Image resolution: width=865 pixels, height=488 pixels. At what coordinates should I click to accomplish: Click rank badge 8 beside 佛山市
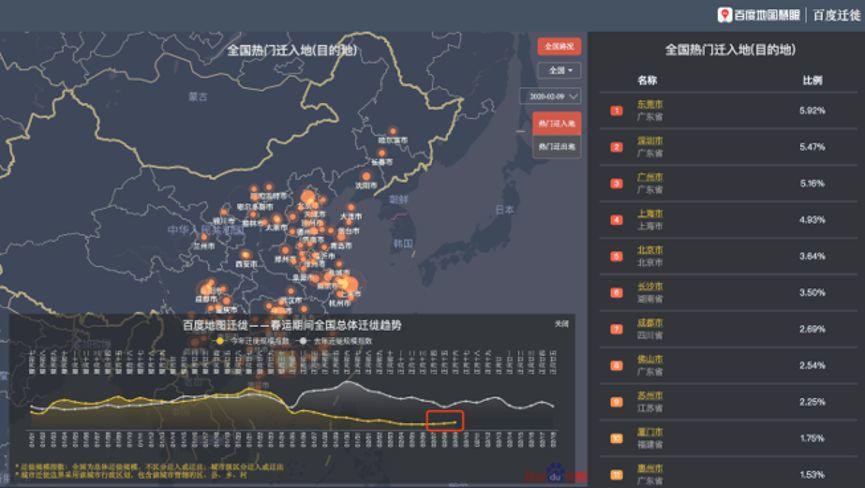point(616,366)
